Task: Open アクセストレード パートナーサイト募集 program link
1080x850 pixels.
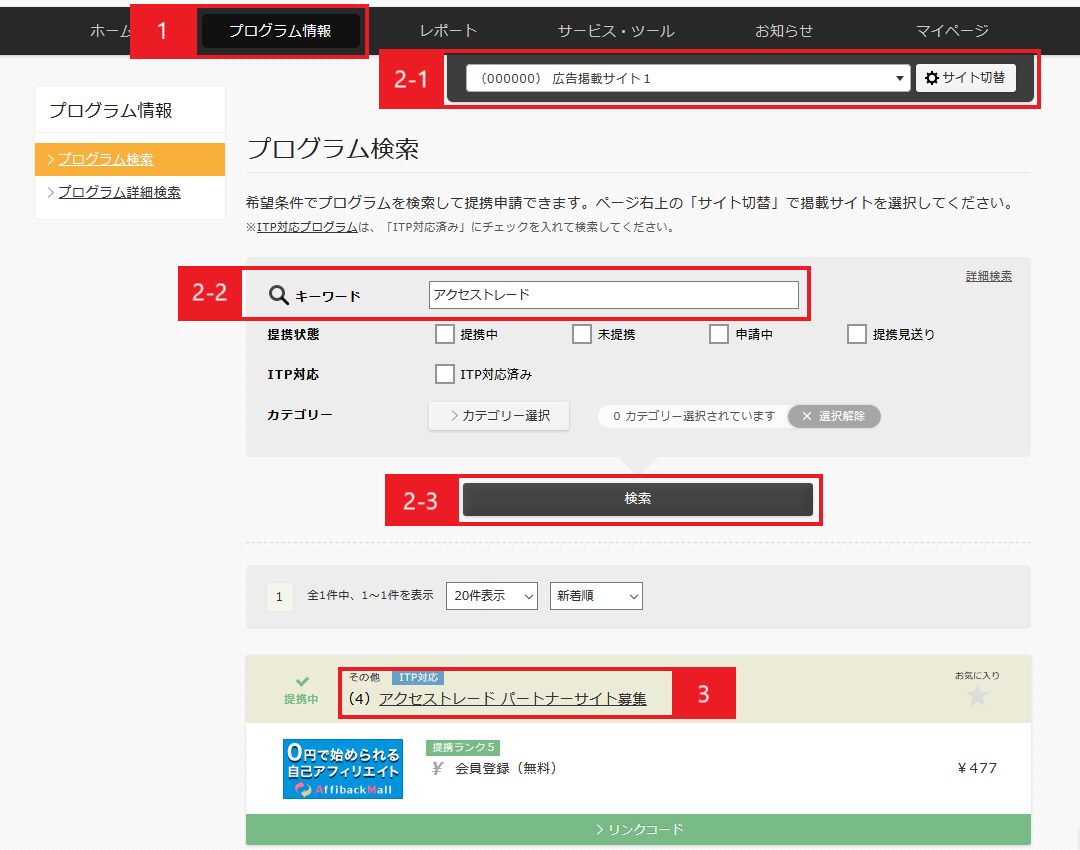Action: click(512, 698)
